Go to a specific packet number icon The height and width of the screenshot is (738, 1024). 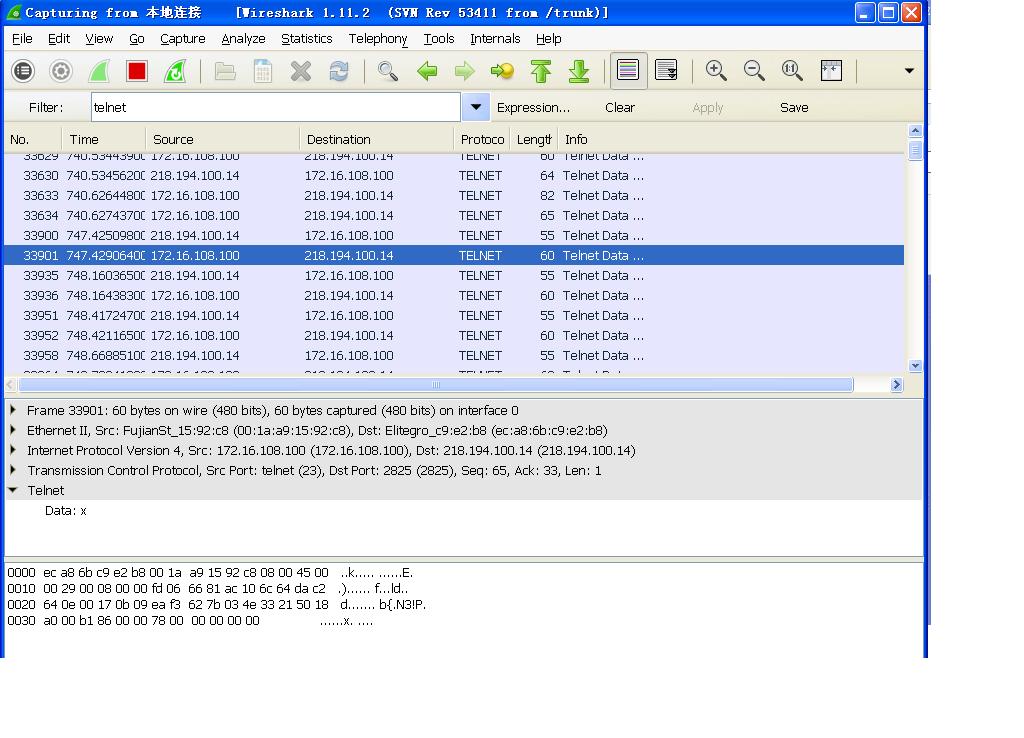(502, 71)
